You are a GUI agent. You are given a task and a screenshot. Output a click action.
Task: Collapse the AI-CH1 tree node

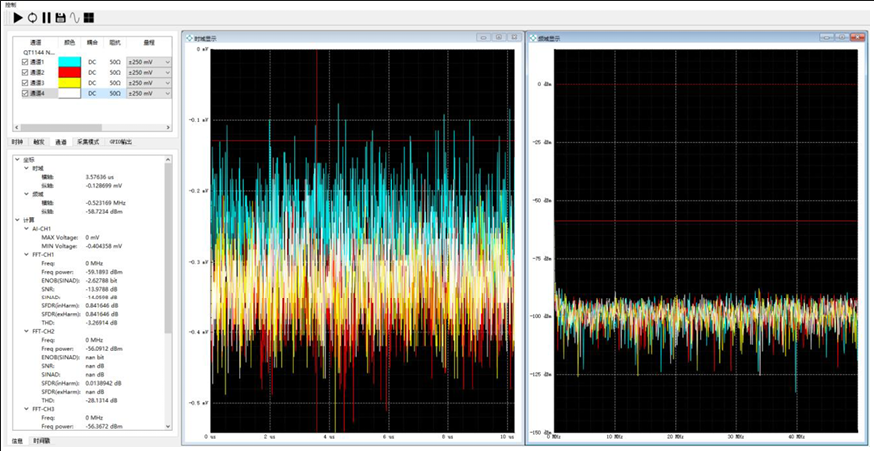pyautogui.click(x=25, y=229)
